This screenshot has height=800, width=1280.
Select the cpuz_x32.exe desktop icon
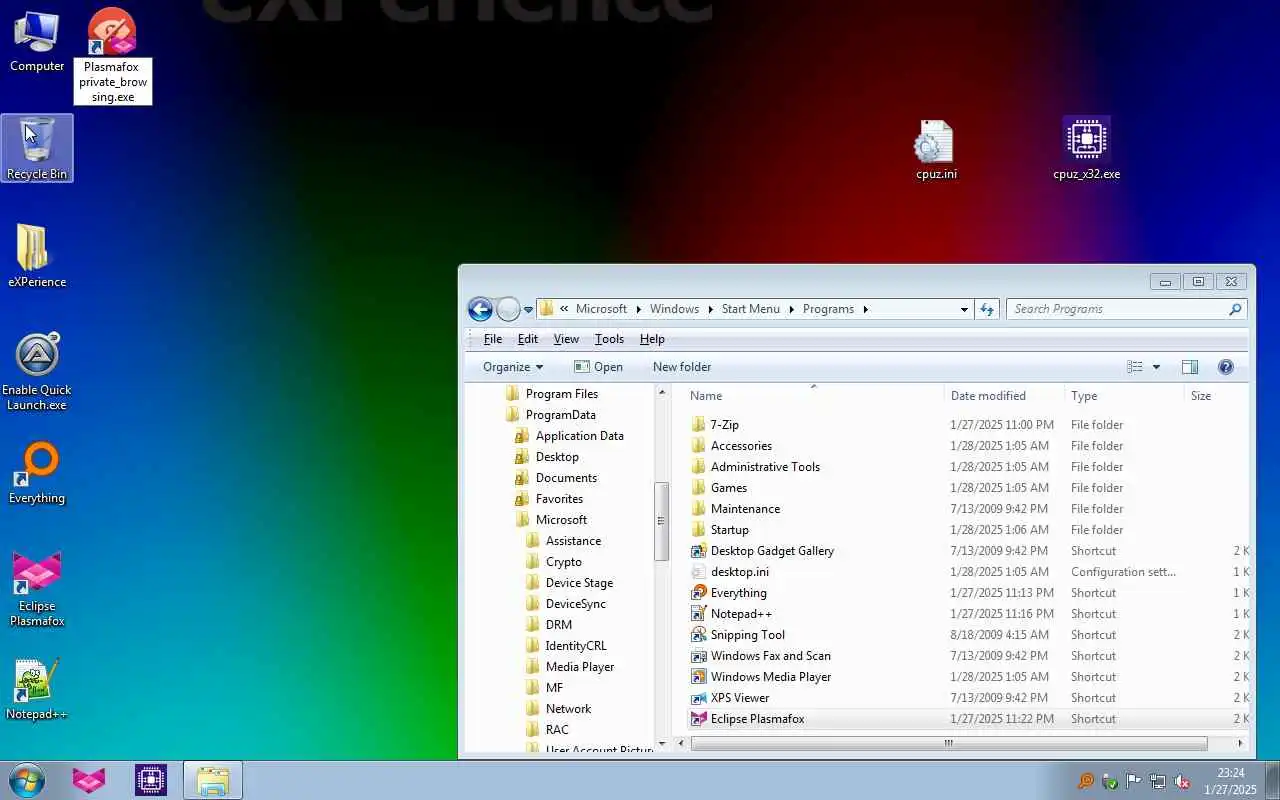tap(1086, 148)
